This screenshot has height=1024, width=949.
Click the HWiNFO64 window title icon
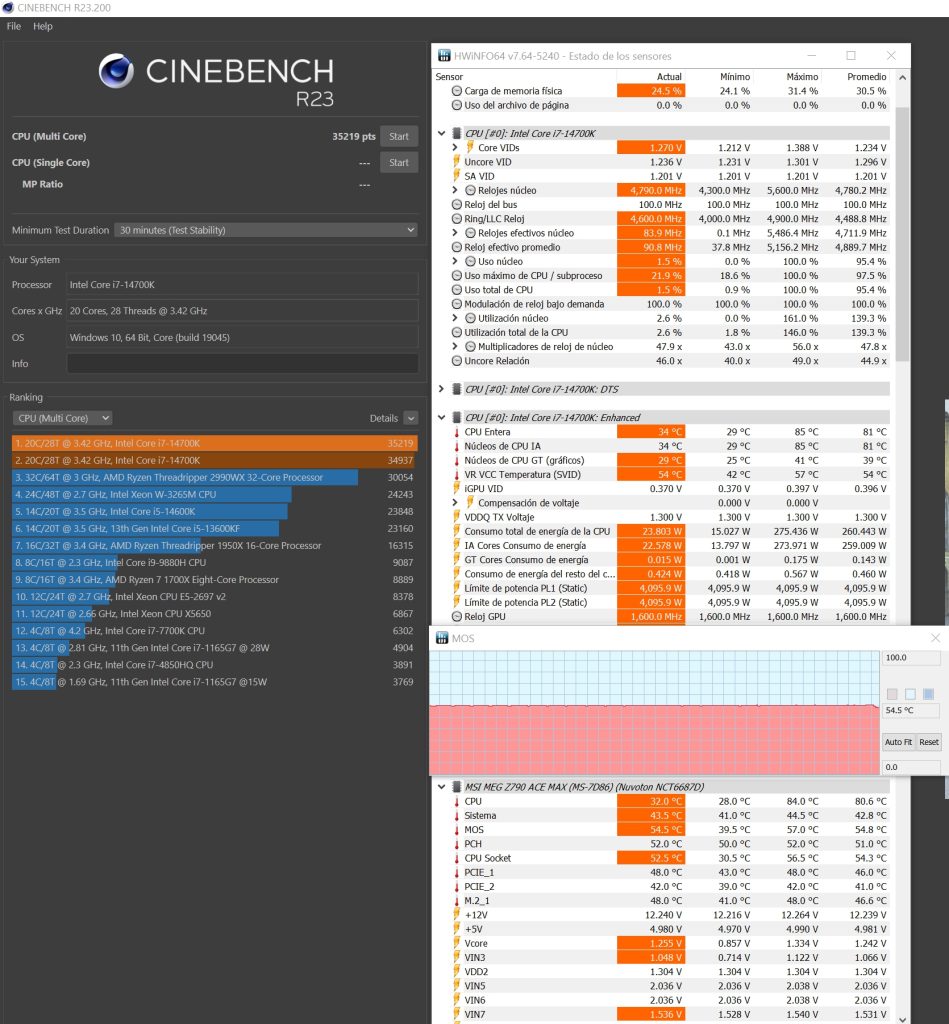pyautogui.click(x=444, y=56)
